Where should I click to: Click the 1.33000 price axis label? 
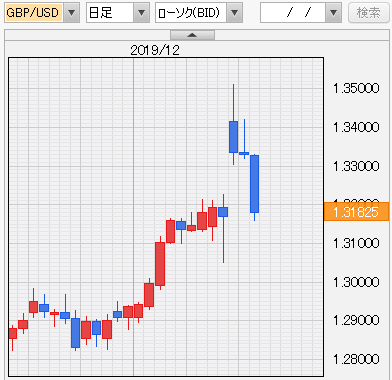356,166
